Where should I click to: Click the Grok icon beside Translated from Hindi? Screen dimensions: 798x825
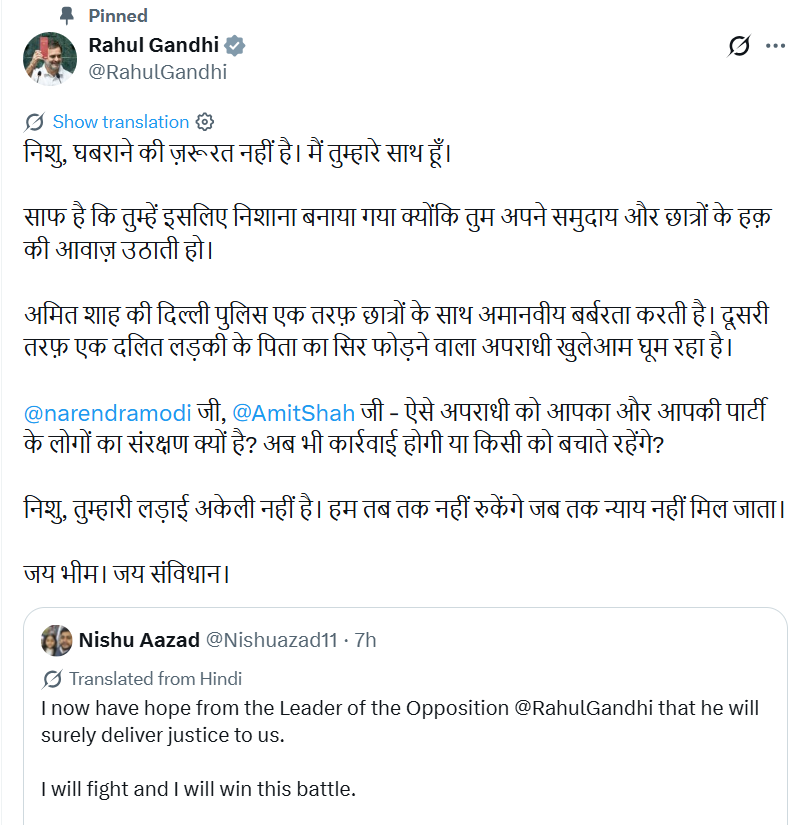tap(52, 679)
